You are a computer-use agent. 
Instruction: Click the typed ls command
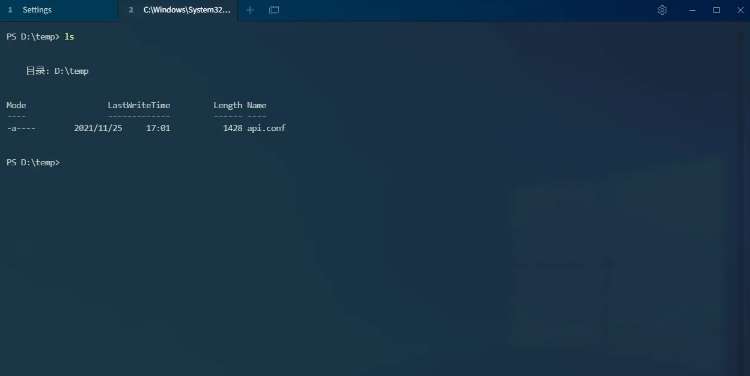click(69, 37)
